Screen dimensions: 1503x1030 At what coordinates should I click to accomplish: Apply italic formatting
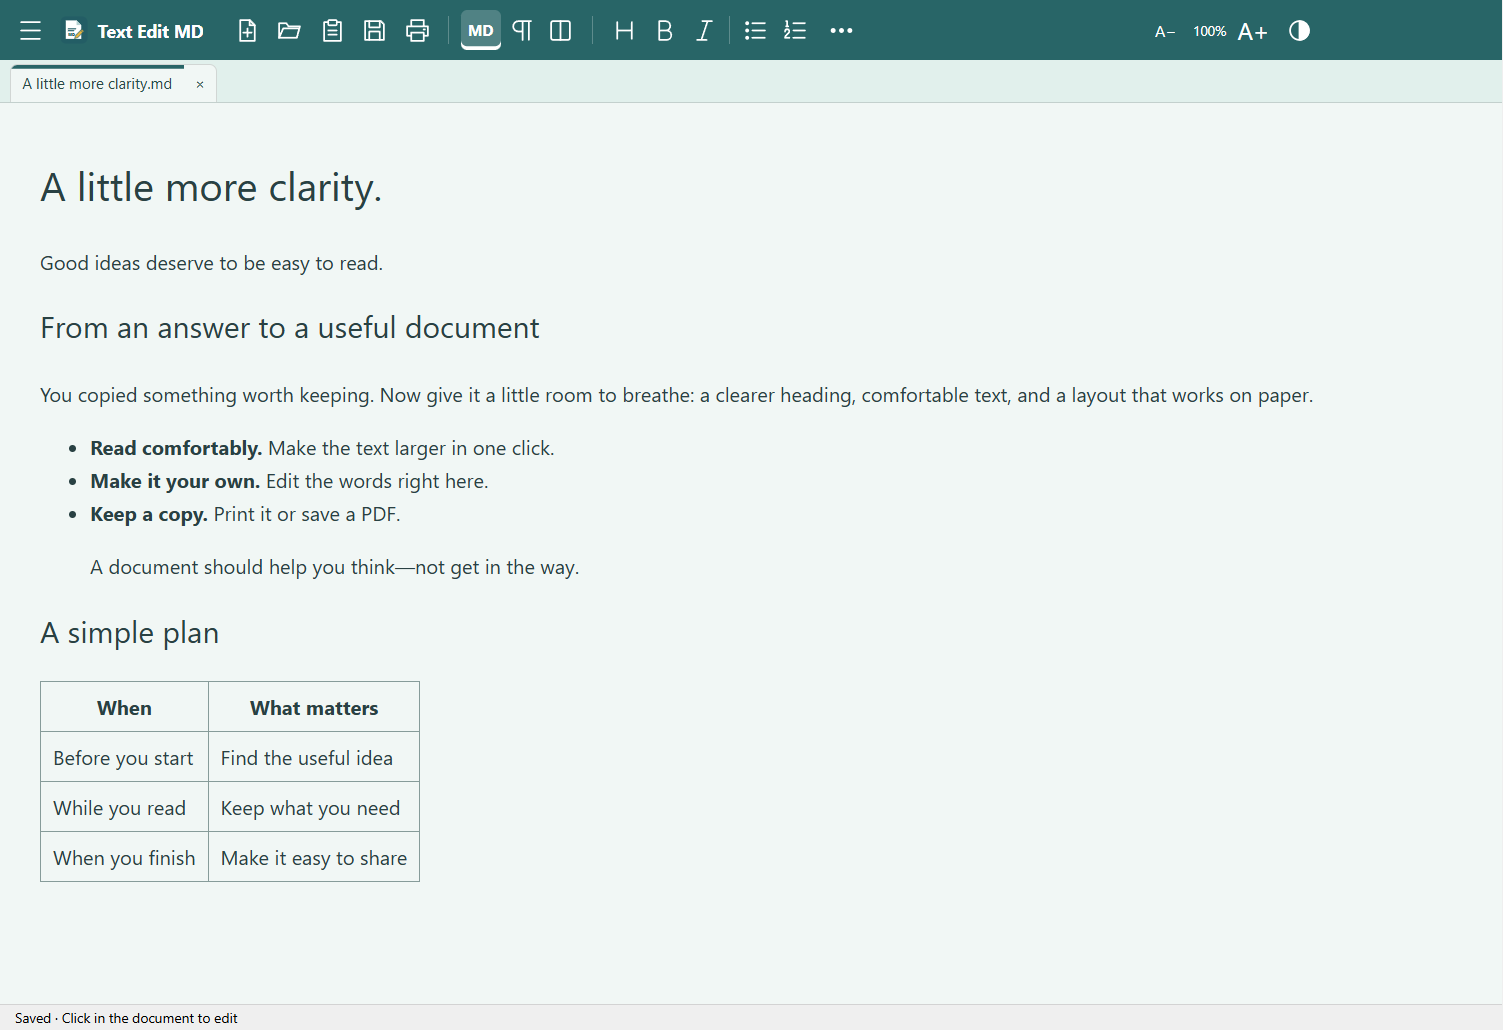(x=704, y=31)
